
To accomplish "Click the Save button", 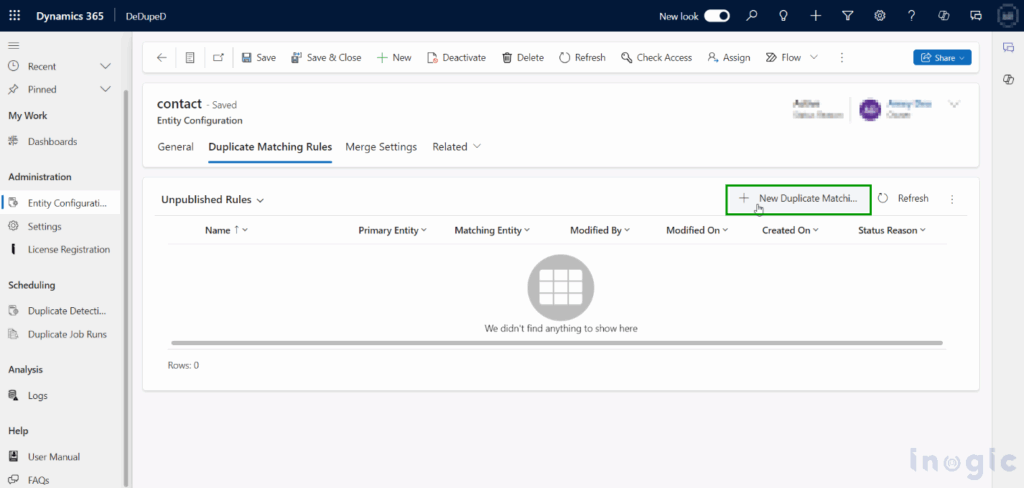I will pyautogui.click(x=259, y=57).
